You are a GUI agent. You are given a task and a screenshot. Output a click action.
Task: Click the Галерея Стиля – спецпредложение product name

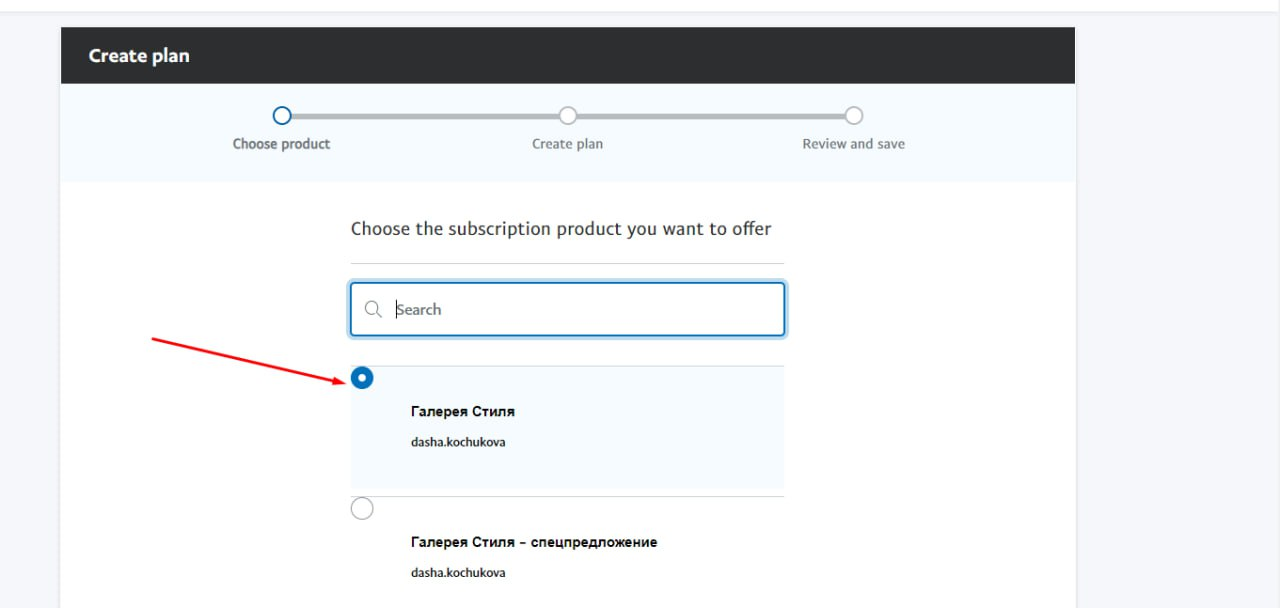[534, 542]
